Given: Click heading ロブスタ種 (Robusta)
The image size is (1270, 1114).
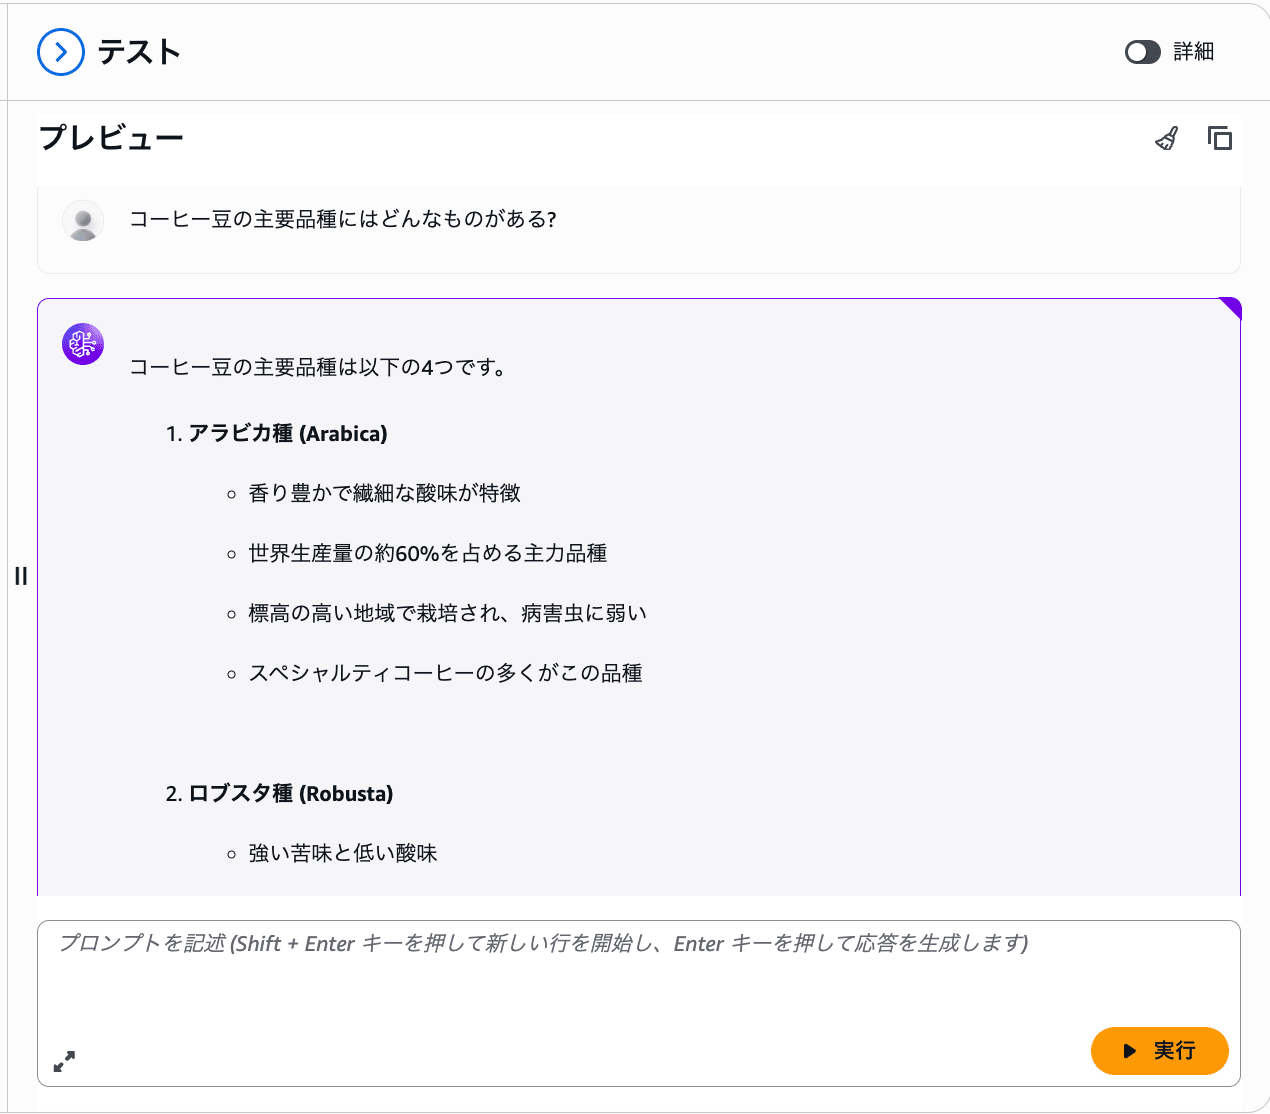Looking at the screenshot, I should pos(290,793).
